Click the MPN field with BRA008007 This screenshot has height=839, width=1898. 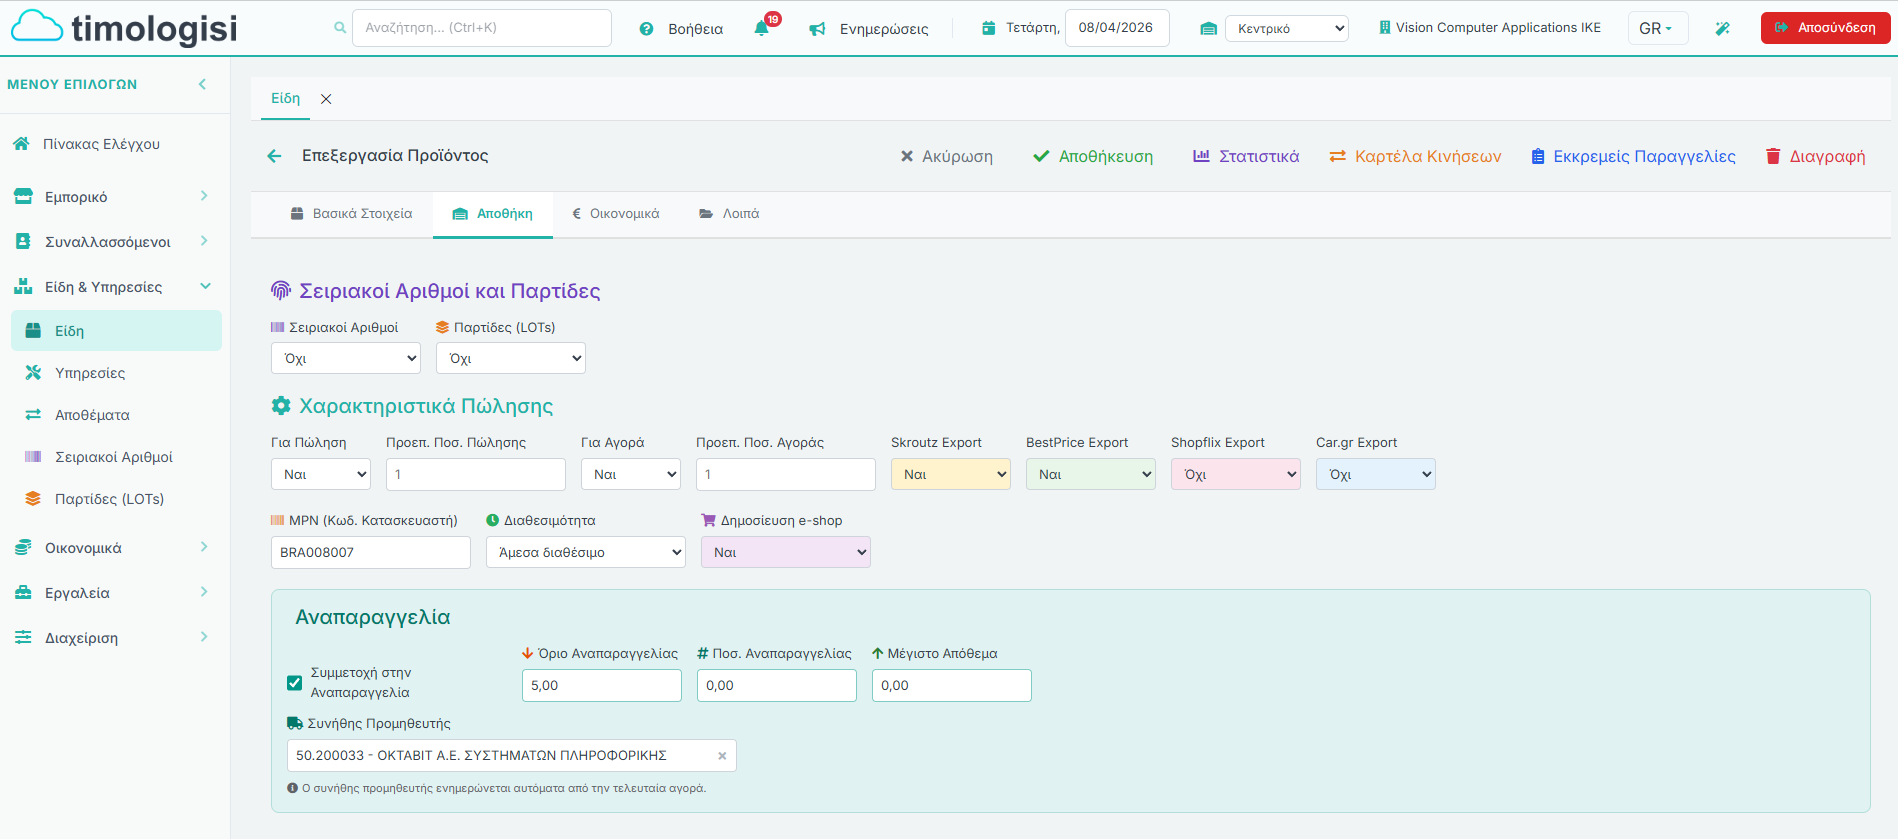(x=371, y=552)
